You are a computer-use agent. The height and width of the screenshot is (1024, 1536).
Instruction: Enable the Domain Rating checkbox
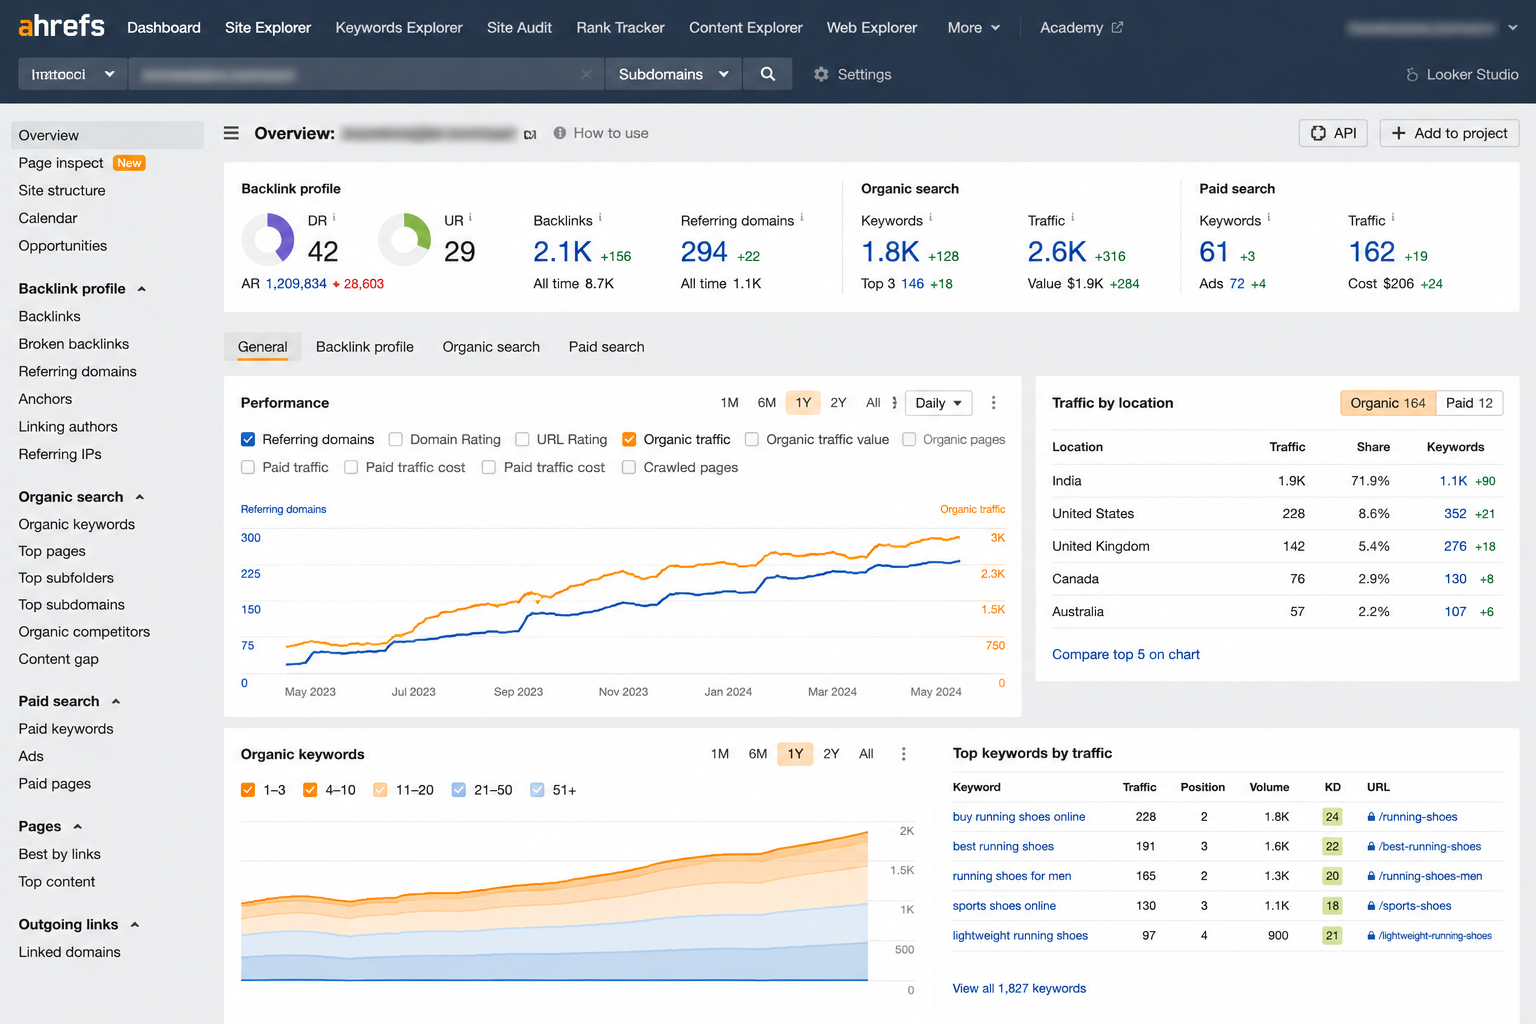pos(396,439)
